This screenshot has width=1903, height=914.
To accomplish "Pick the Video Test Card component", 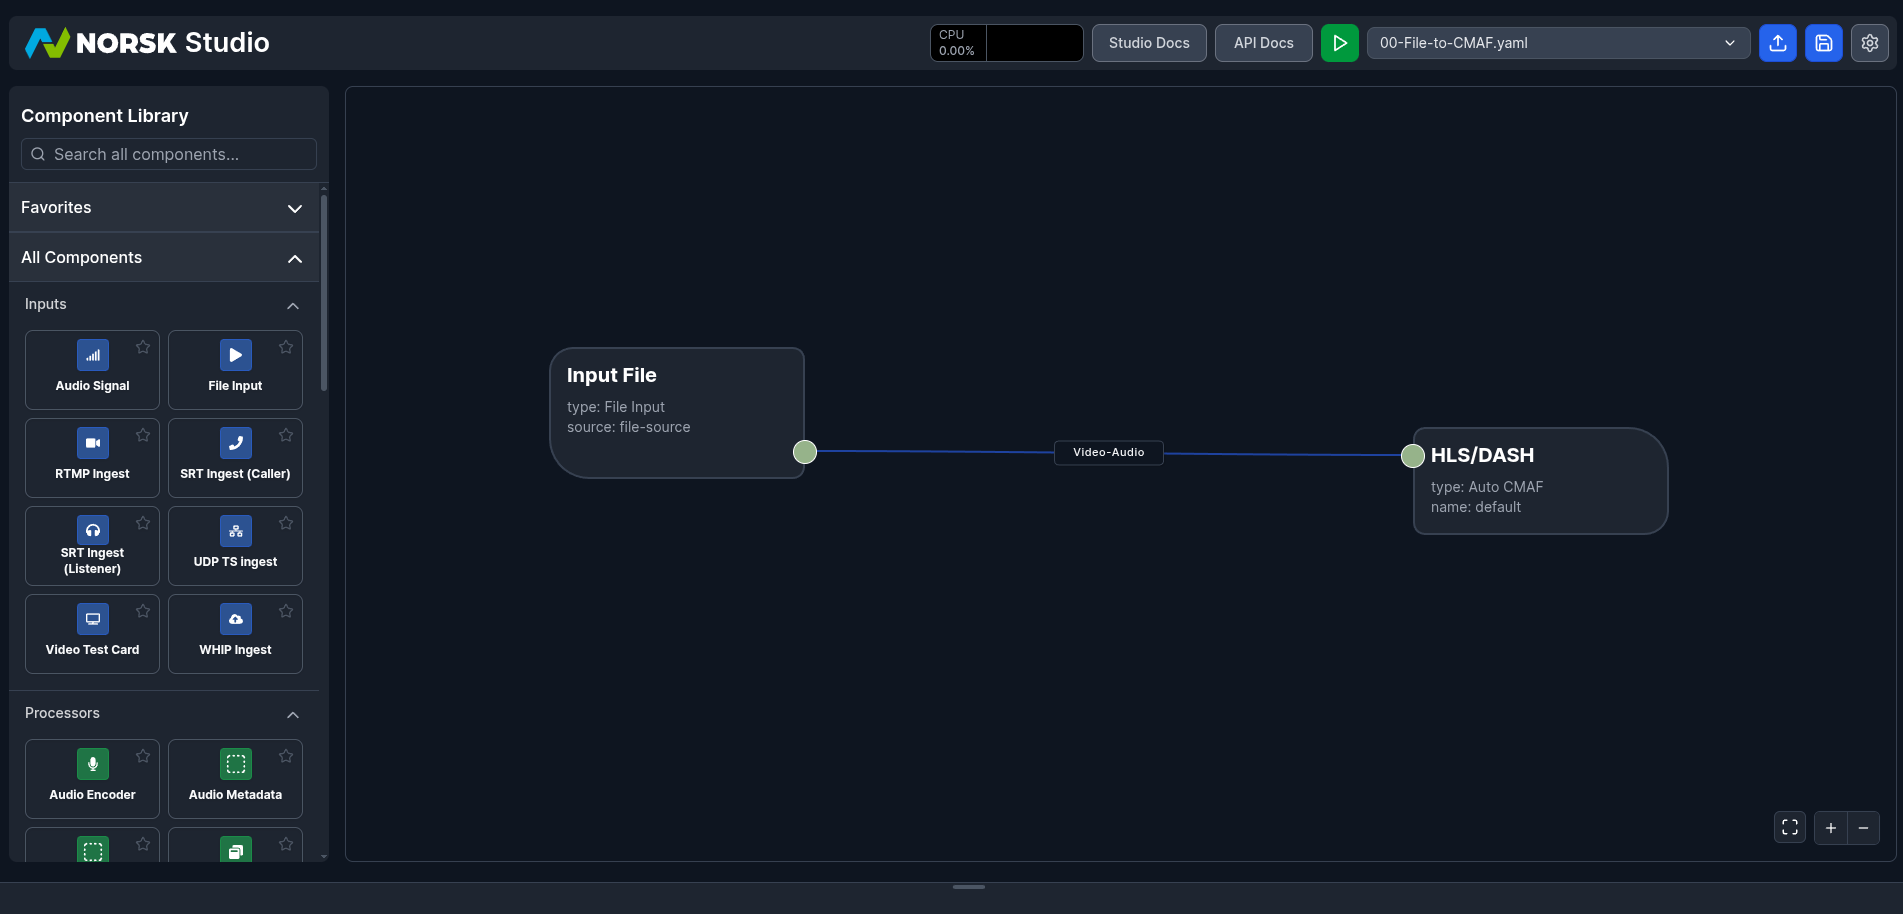I will click(92, 633).
